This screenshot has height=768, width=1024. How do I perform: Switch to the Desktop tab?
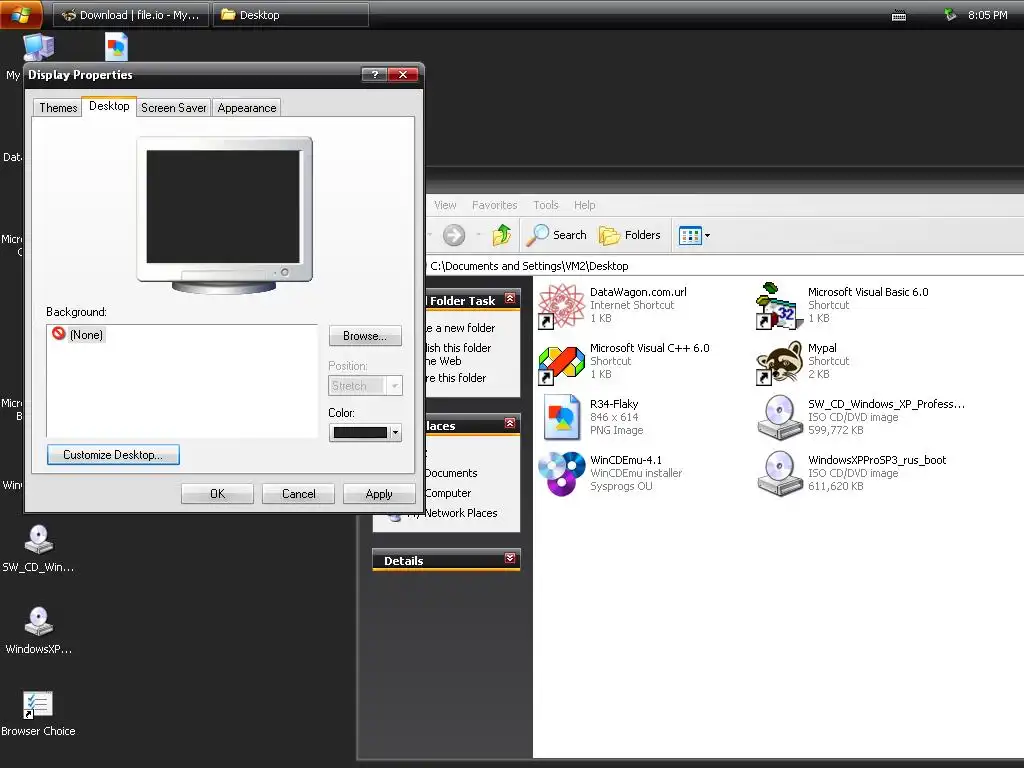(x=109, y=106)
